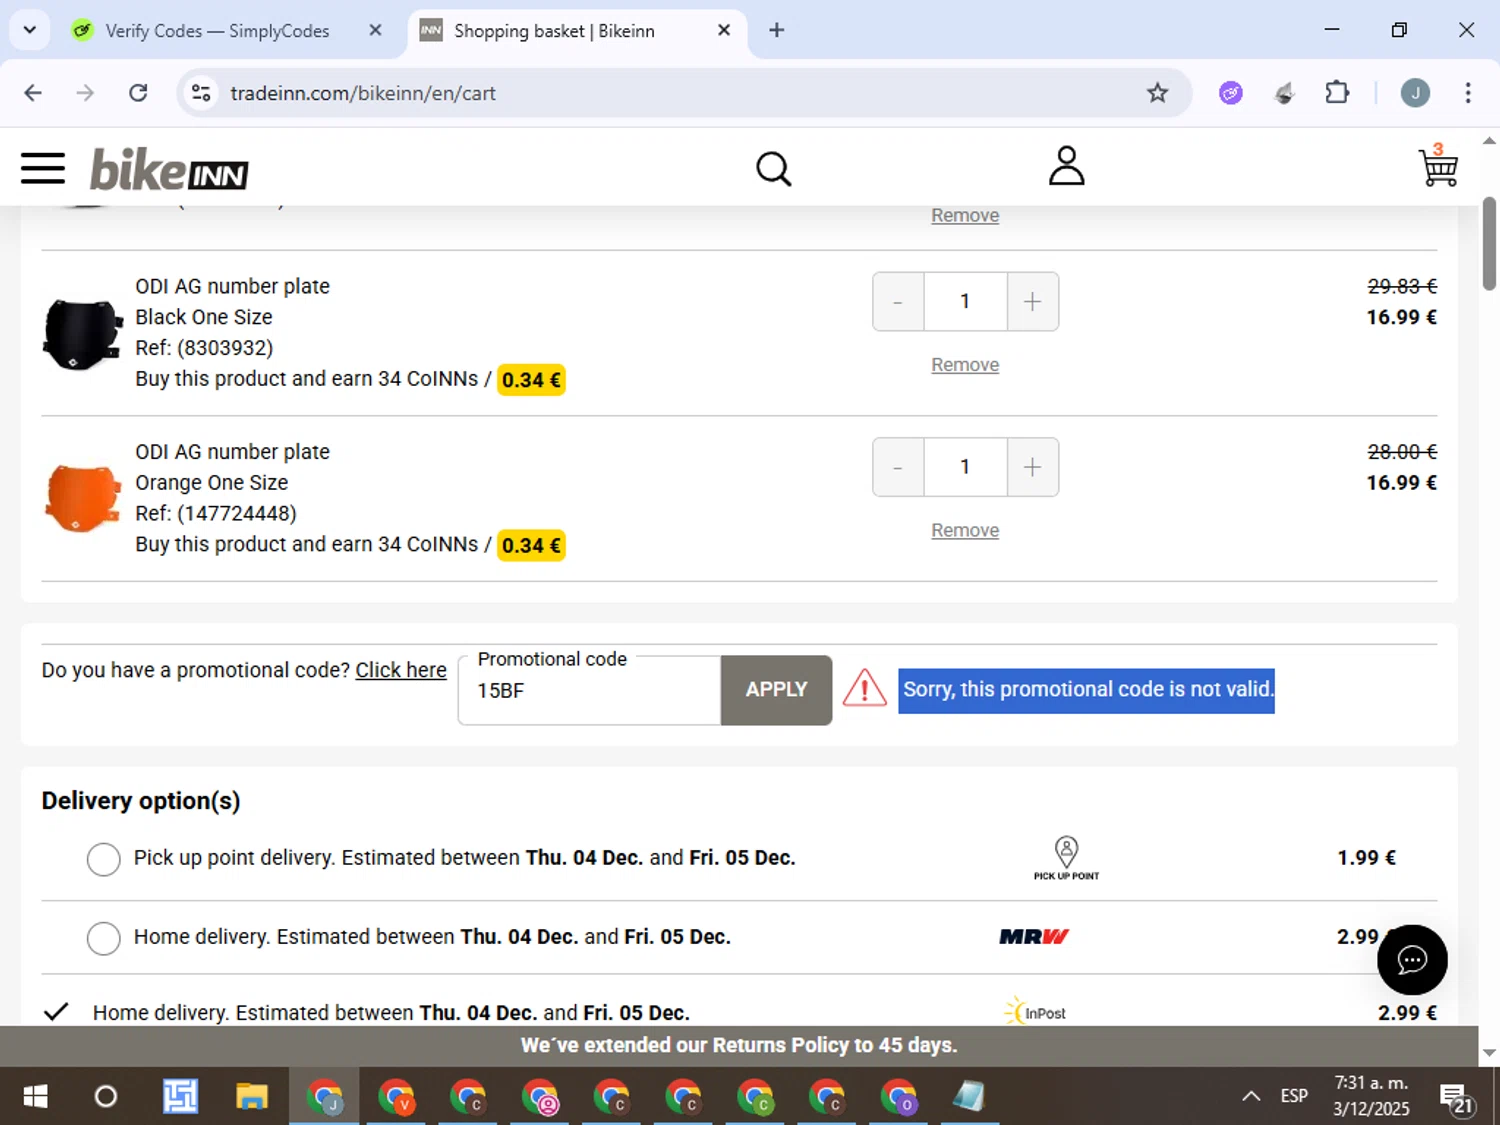Select the Shopping basket | Bikeinn tab
The width and height of the screenshot is (1500, 1125).
(555, 31)
